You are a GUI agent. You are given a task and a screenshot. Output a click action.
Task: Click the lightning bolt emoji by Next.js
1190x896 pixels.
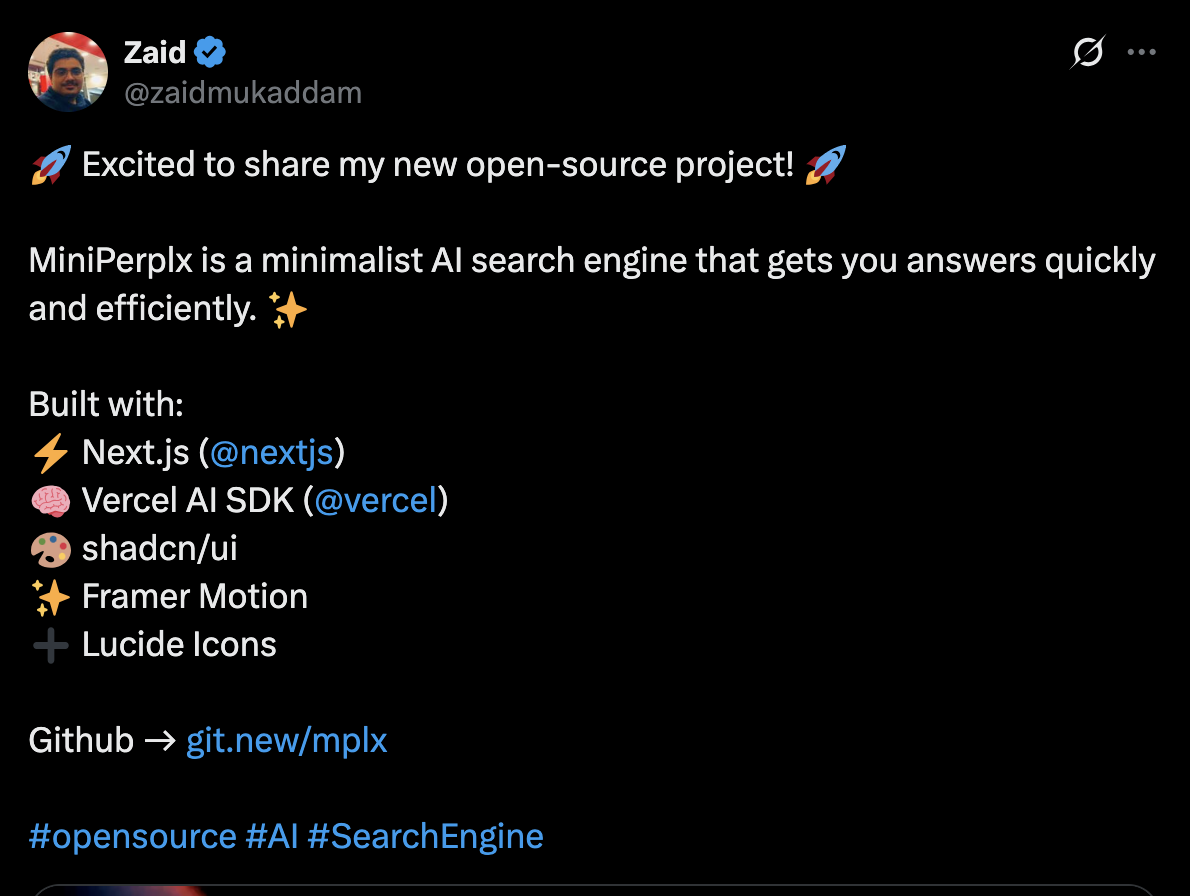(51, 453)
